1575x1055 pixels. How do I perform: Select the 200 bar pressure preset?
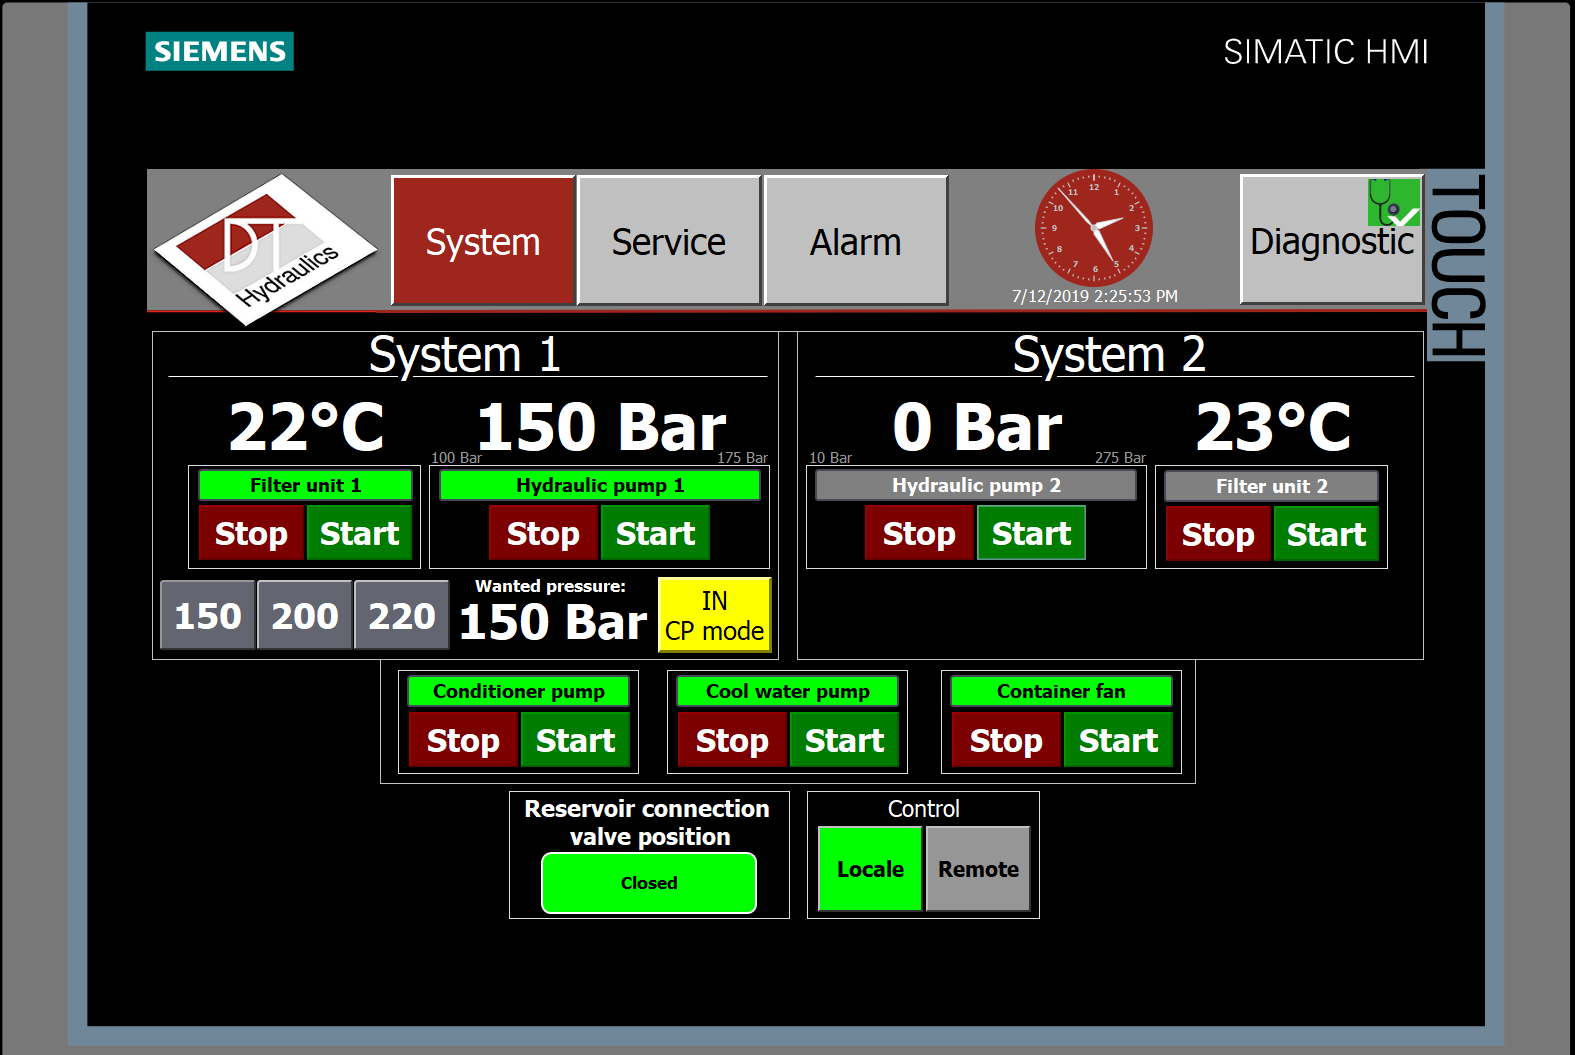click(x=304, y=616)
